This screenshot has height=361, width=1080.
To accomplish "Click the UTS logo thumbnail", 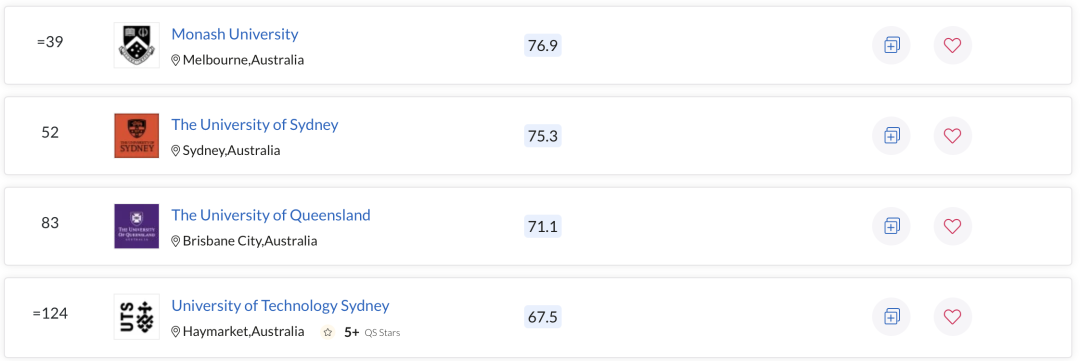I will click(136, 317).
